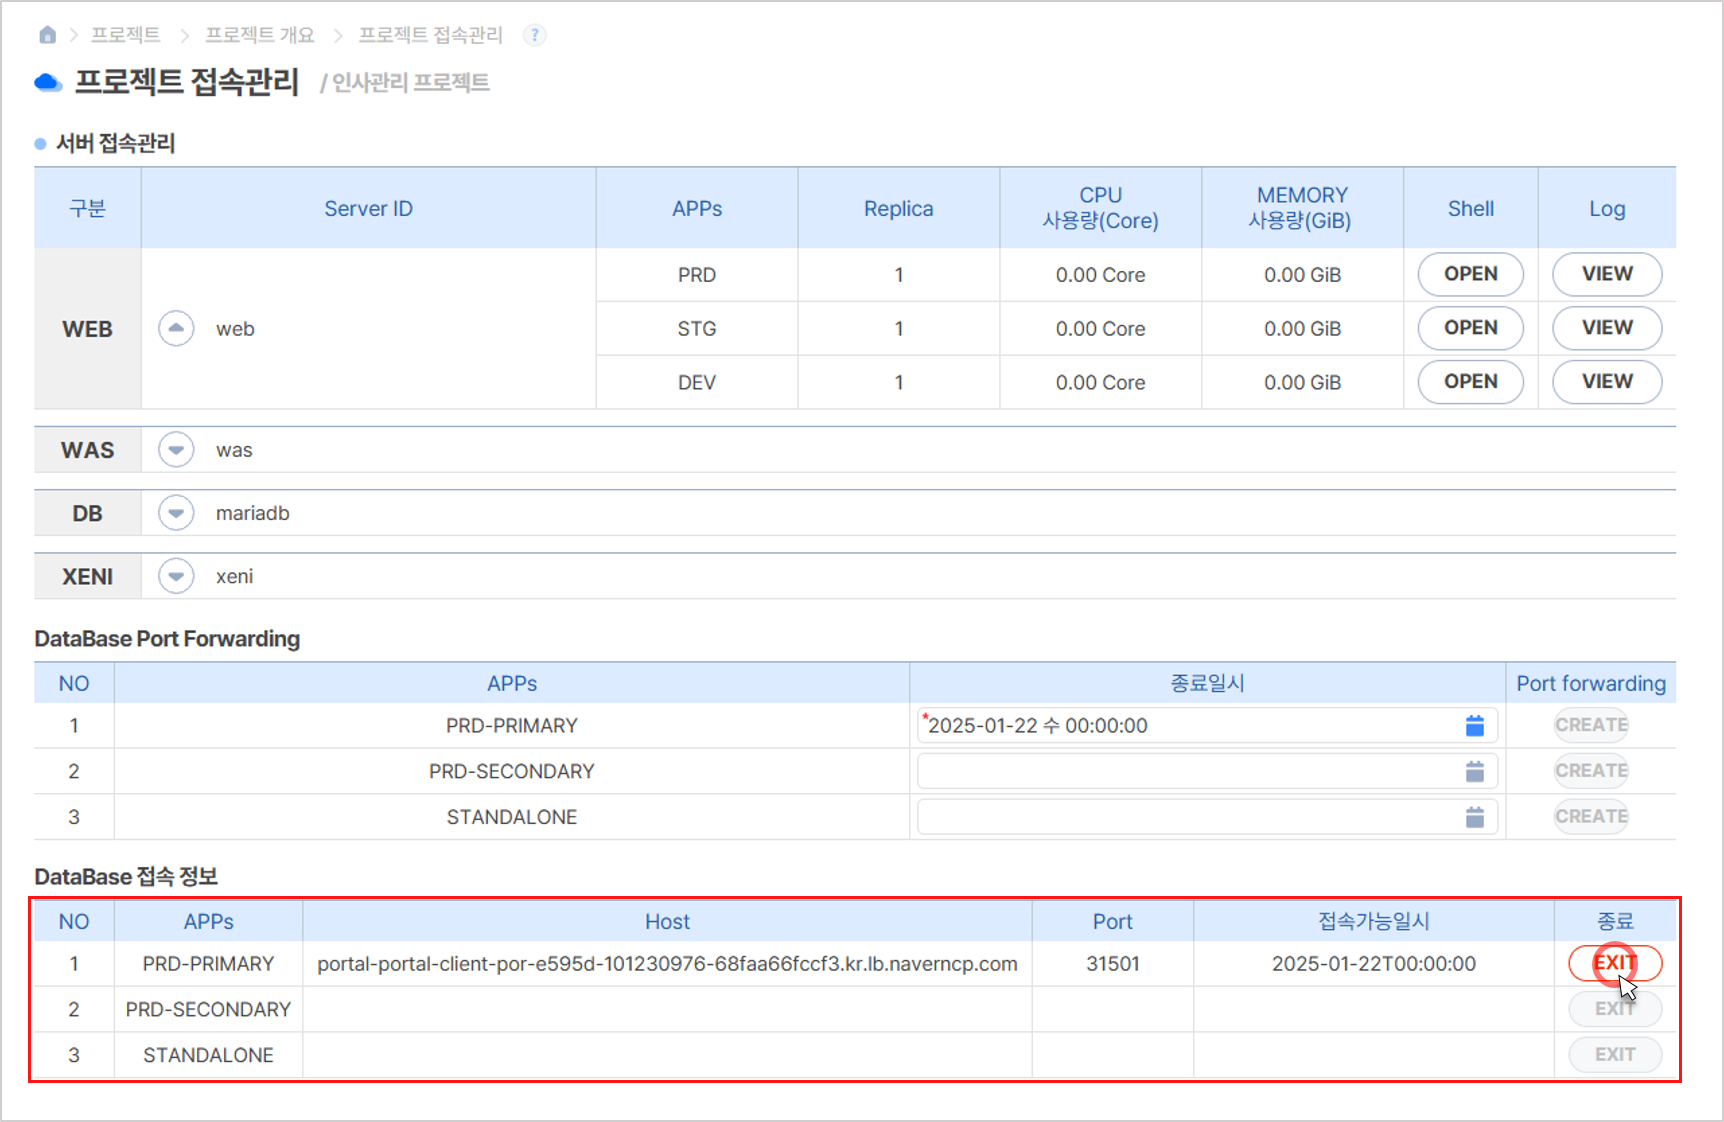
Task: Click EXIT for STANDALONE connection
Action: click(x=1615, y=1055)
